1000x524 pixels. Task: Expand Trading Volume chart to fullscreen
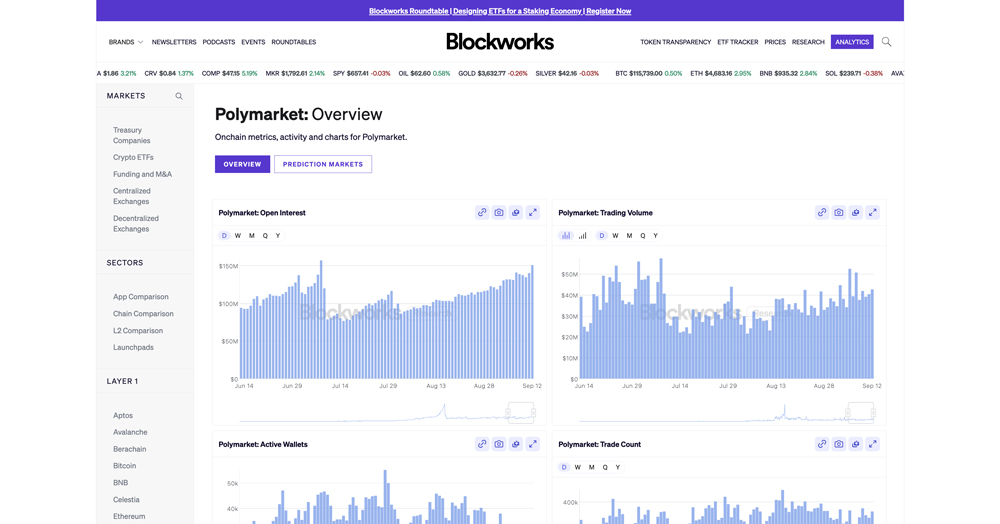(873, 213)
